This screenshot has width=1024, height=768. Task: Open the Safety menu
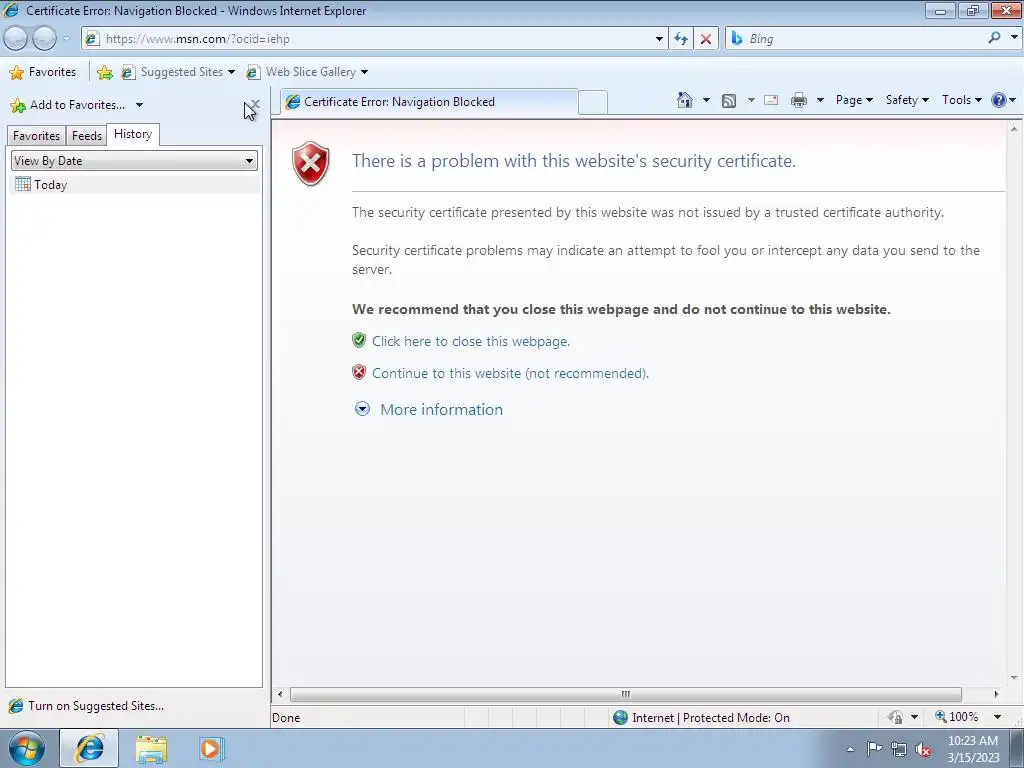tap(907, 100)
